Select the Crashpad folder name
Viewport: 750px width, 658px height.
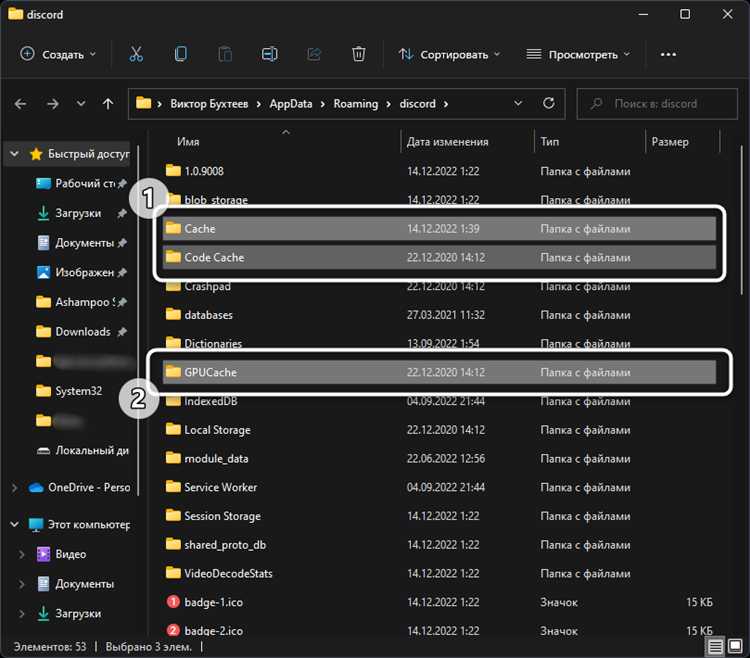coord(208,286)
